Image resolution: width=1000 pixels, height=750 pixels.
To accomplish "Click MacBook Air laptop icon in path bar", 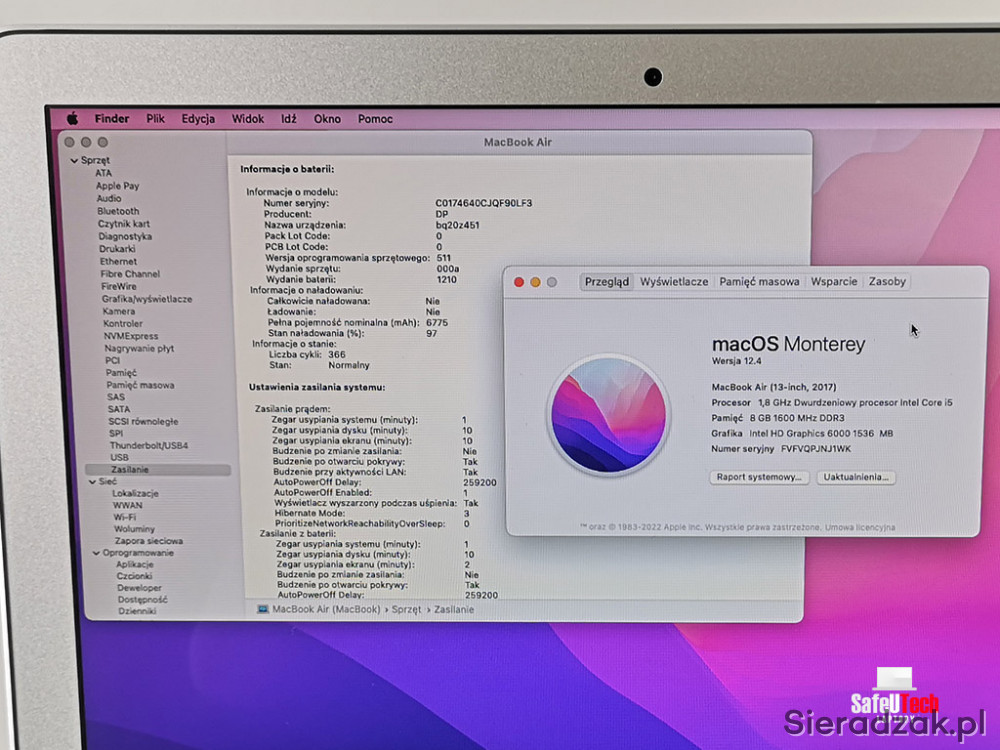I will [x=262, y=609].
